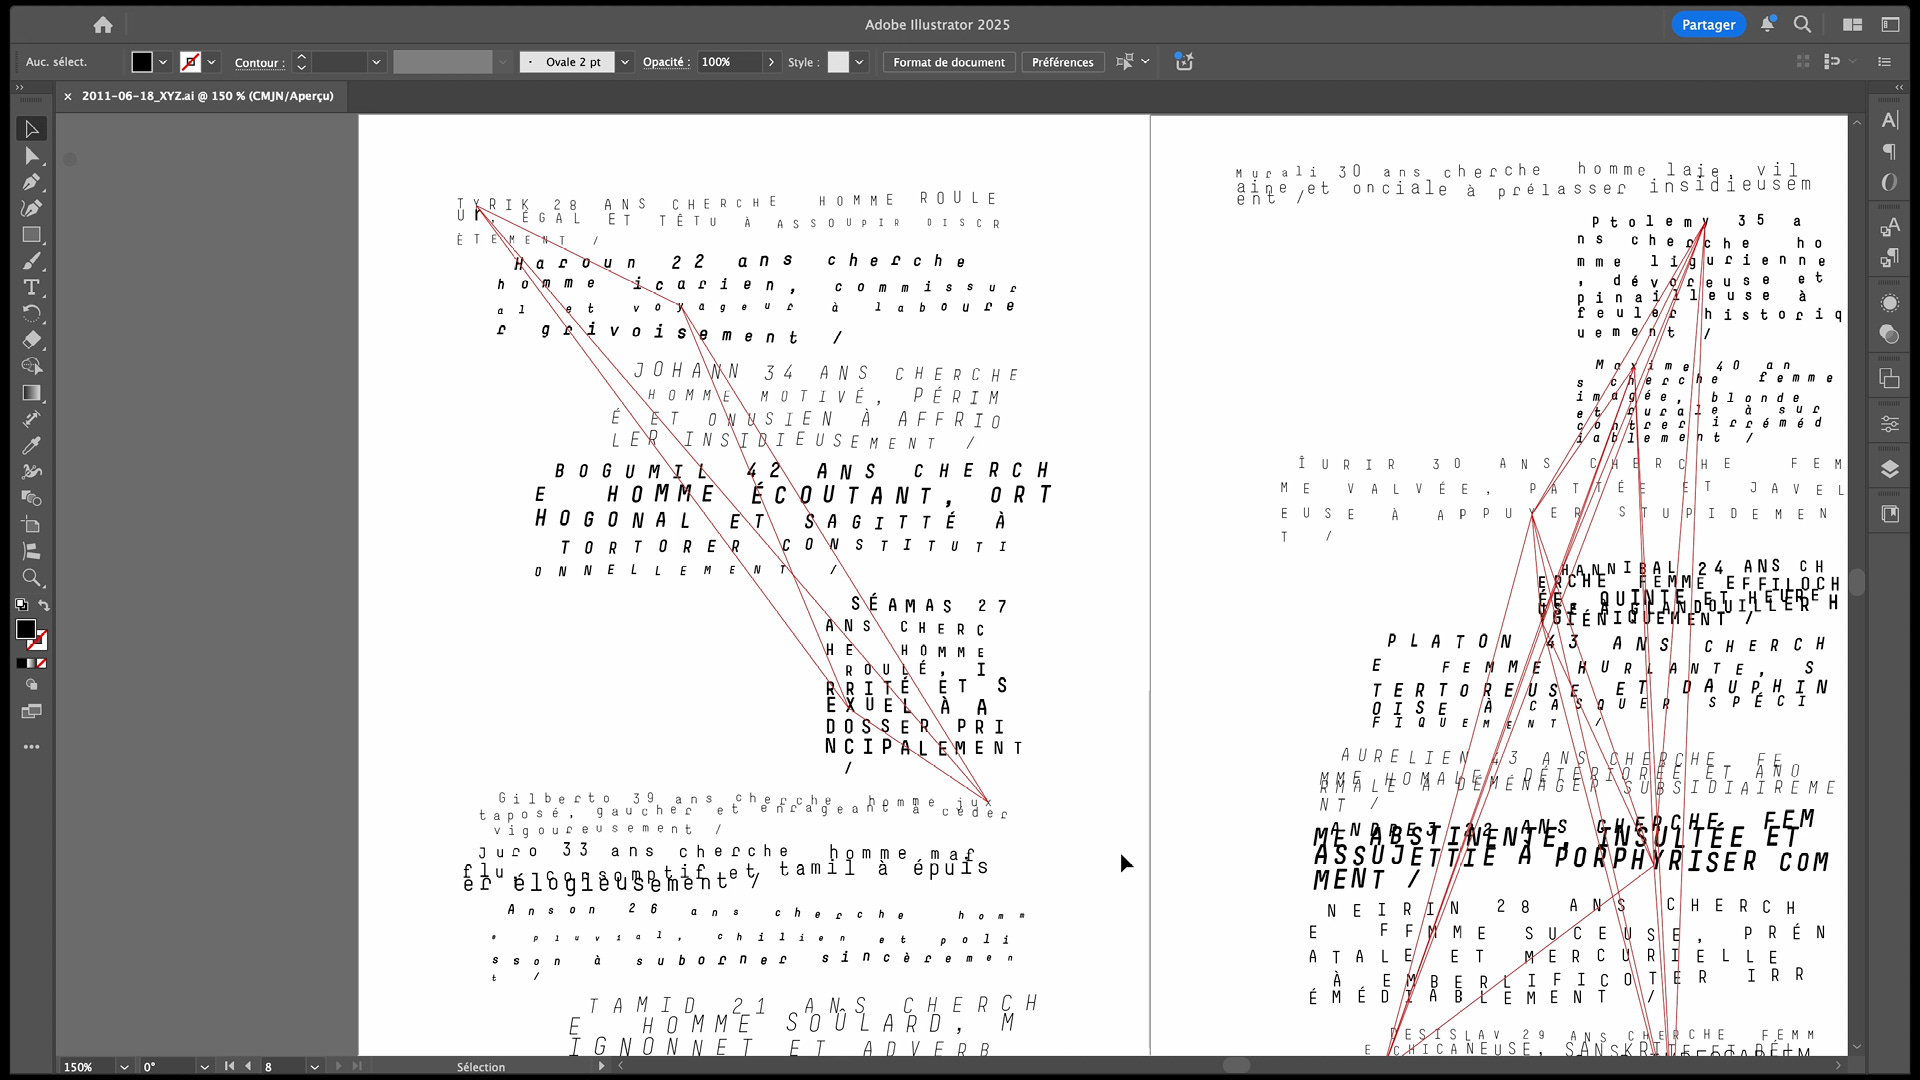Click the Format de document button
The height and width of the screenshot is (1080, 1920).
click(x=948, y=62)
